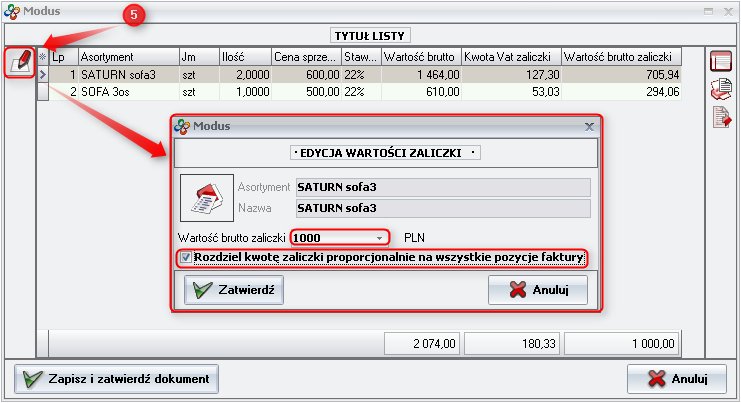Click the 127,30 VAT advance cell
This screenshot has width=741, height=403.
point(511,75)
